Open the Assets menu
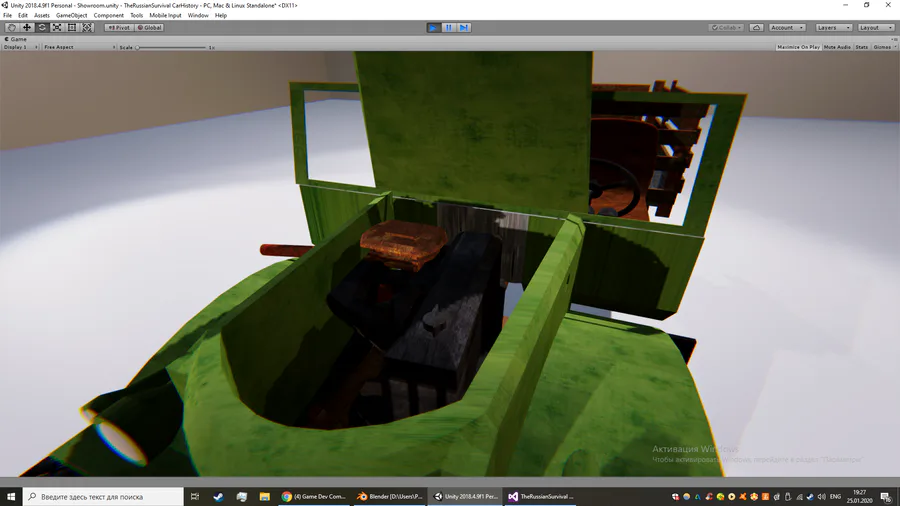 click(x=42, y=15)
